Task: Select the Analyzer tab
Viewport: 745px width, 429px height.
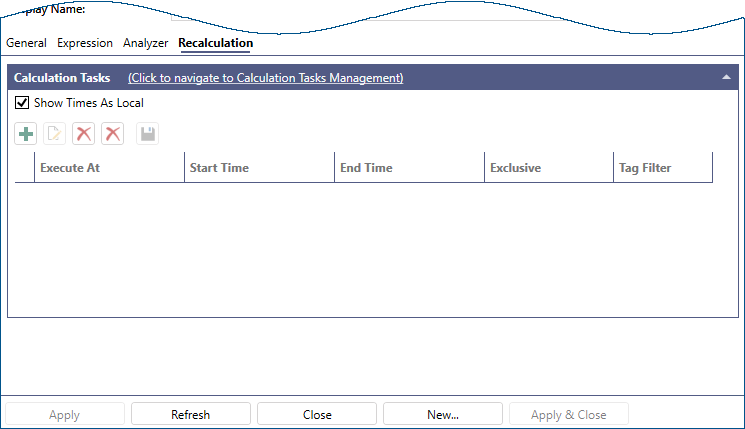Action: 145,43
